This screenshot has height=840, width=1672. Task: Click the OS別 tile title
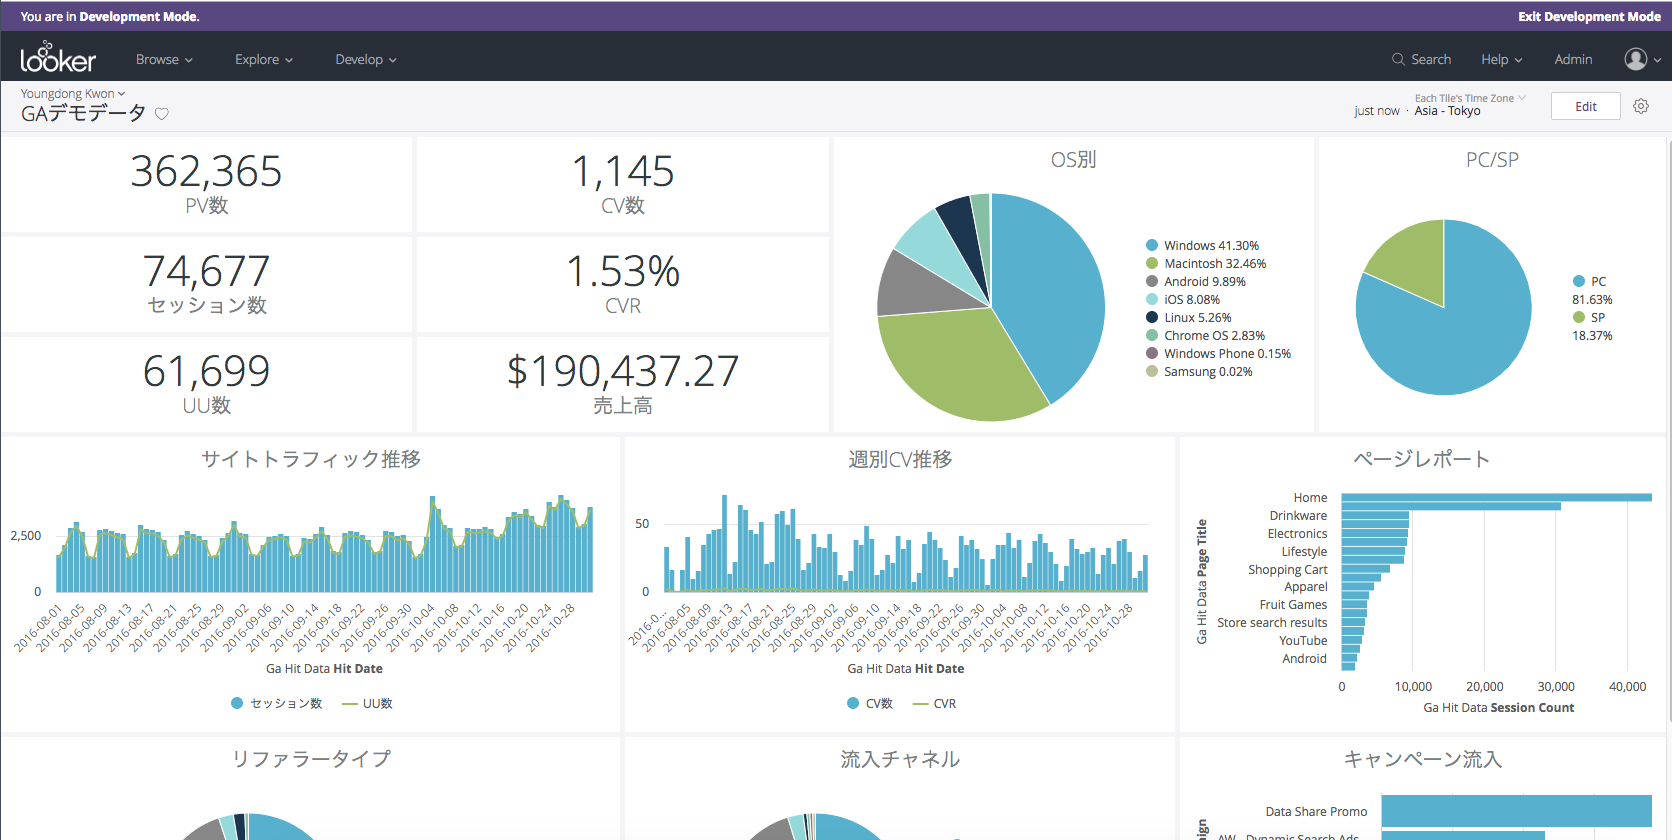[1073, 159]
